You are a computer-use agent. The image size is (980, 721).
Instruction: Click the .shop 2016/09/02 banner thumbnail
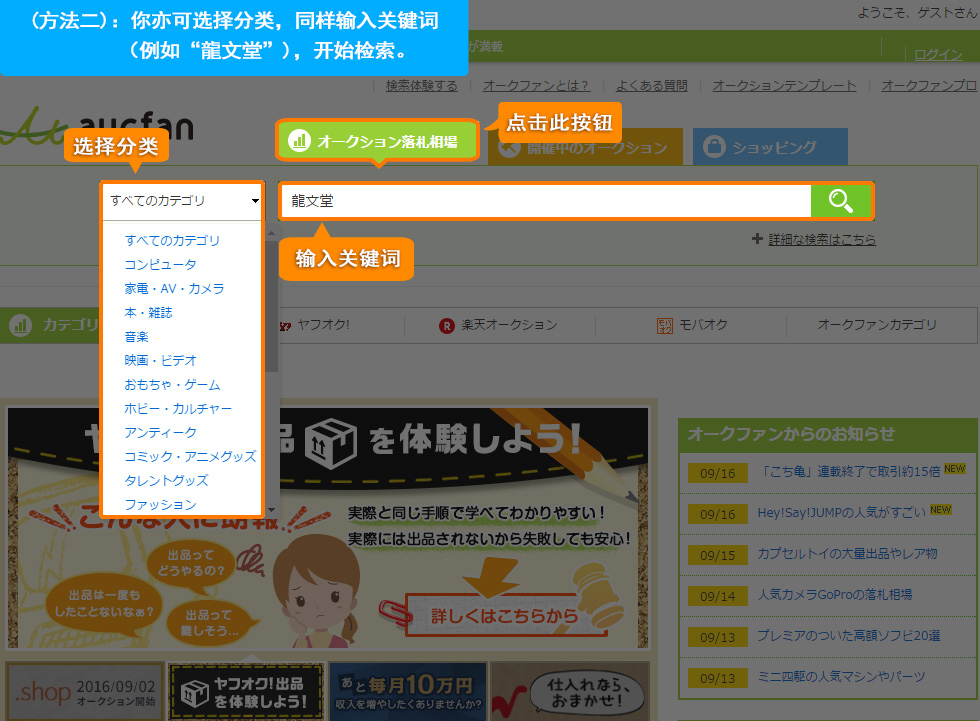point(85,691)
